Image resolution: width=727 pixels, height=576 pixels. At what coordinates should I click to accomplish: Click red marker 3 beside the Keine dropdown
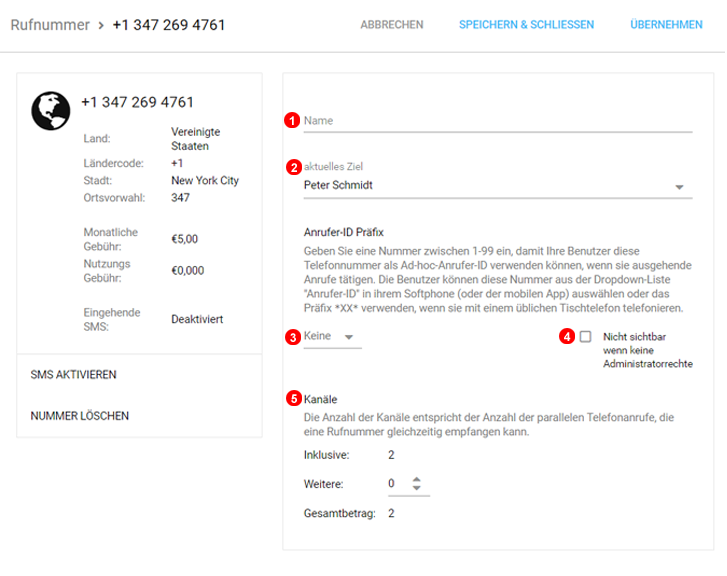coord(292,338)
